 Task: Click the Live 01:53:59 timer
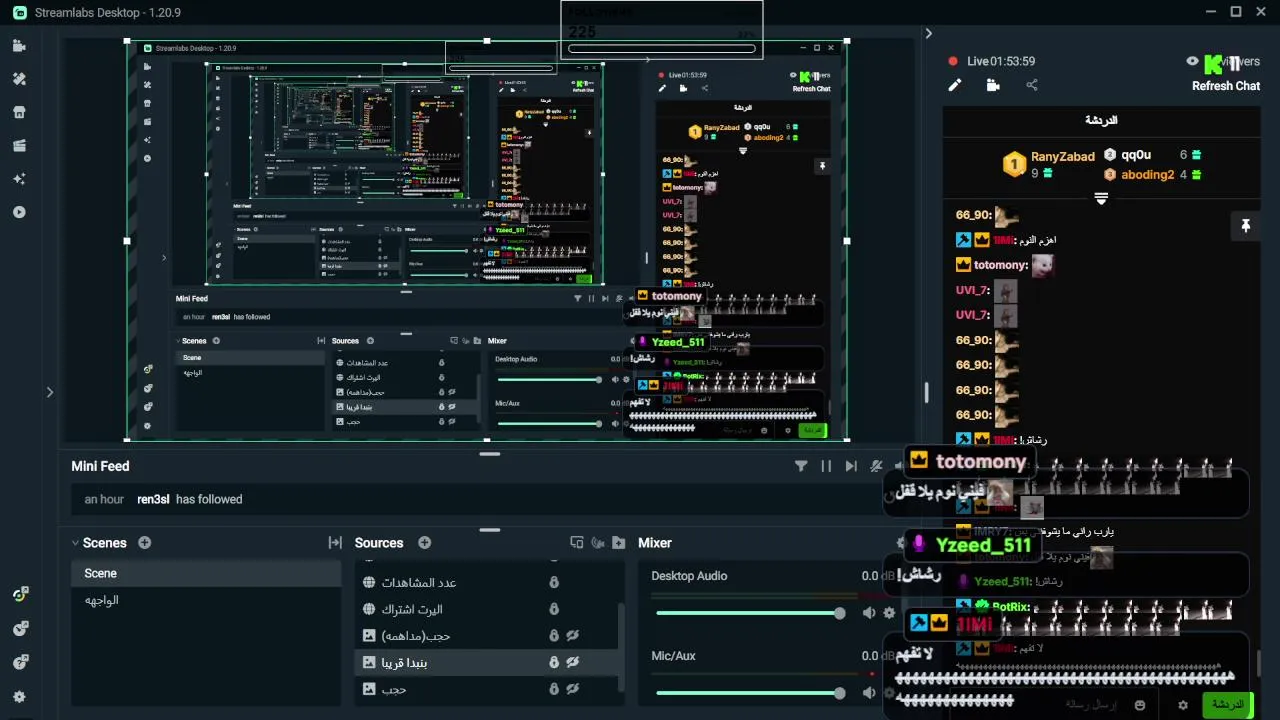pyautogui.click(x=1001, y=61)
